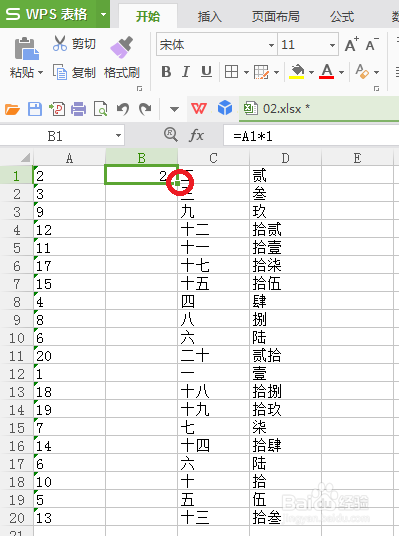The width and height of the screenshot is (399, 536).
Task: Expand the draw border dropdown arrow
Action: 276,72
